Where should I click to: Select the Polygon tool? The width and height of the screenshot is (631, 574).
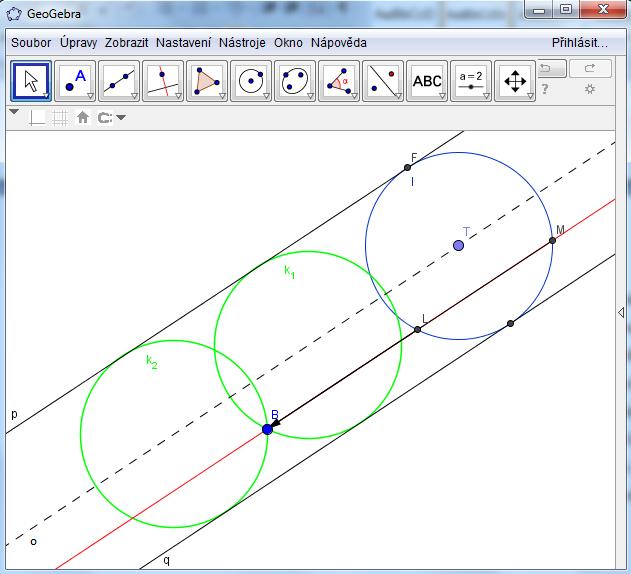point(207,81)
